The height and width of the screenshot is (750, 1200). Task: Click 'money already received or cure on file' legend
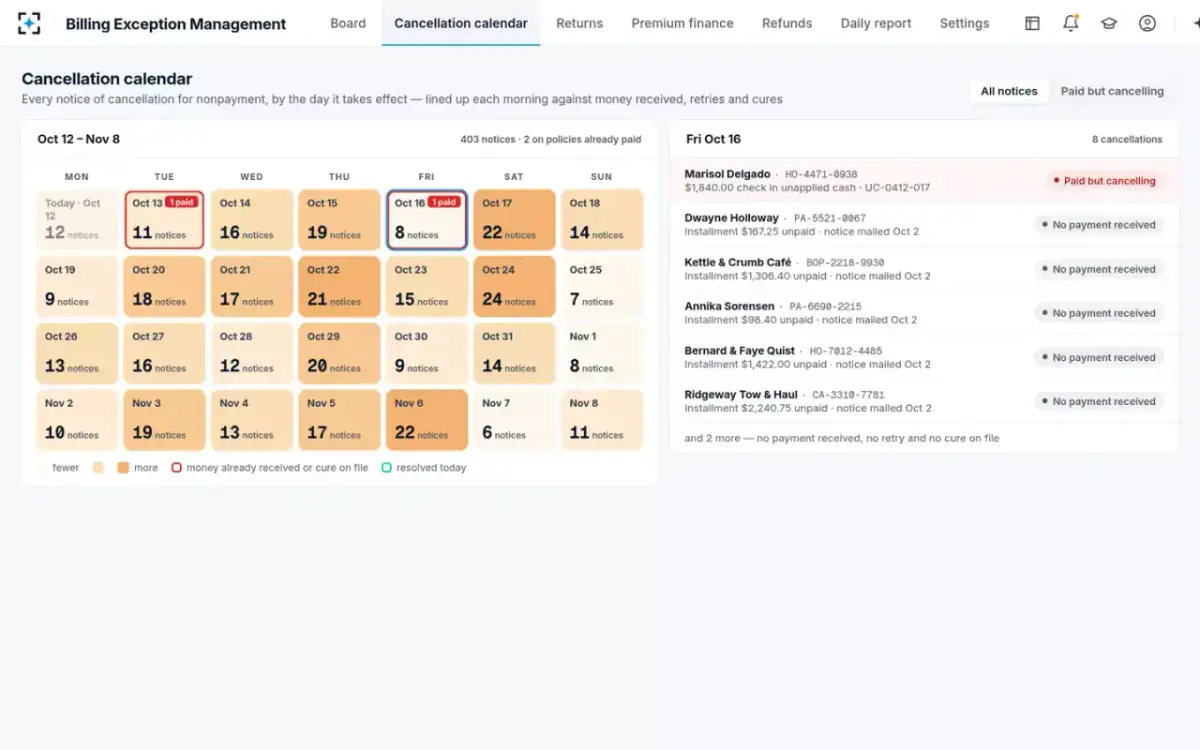[270, 467]
